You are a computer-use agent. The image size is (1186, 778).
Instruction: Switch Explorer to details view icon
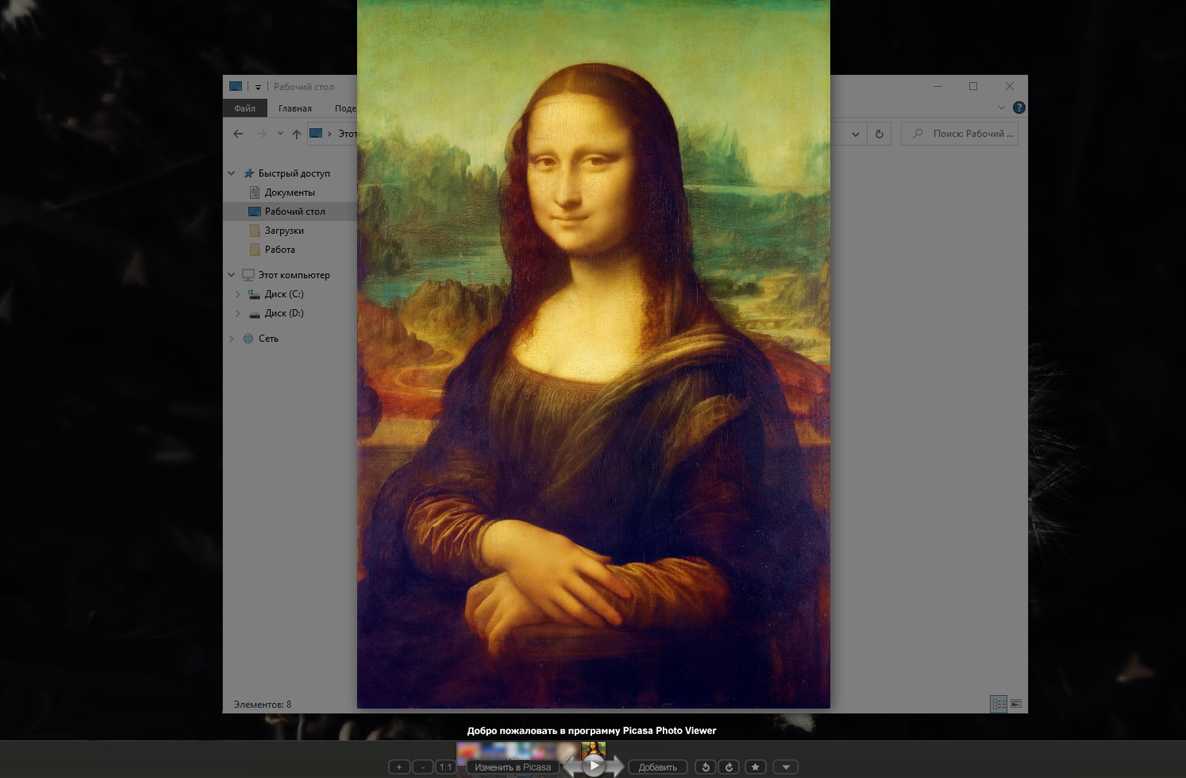998,704
